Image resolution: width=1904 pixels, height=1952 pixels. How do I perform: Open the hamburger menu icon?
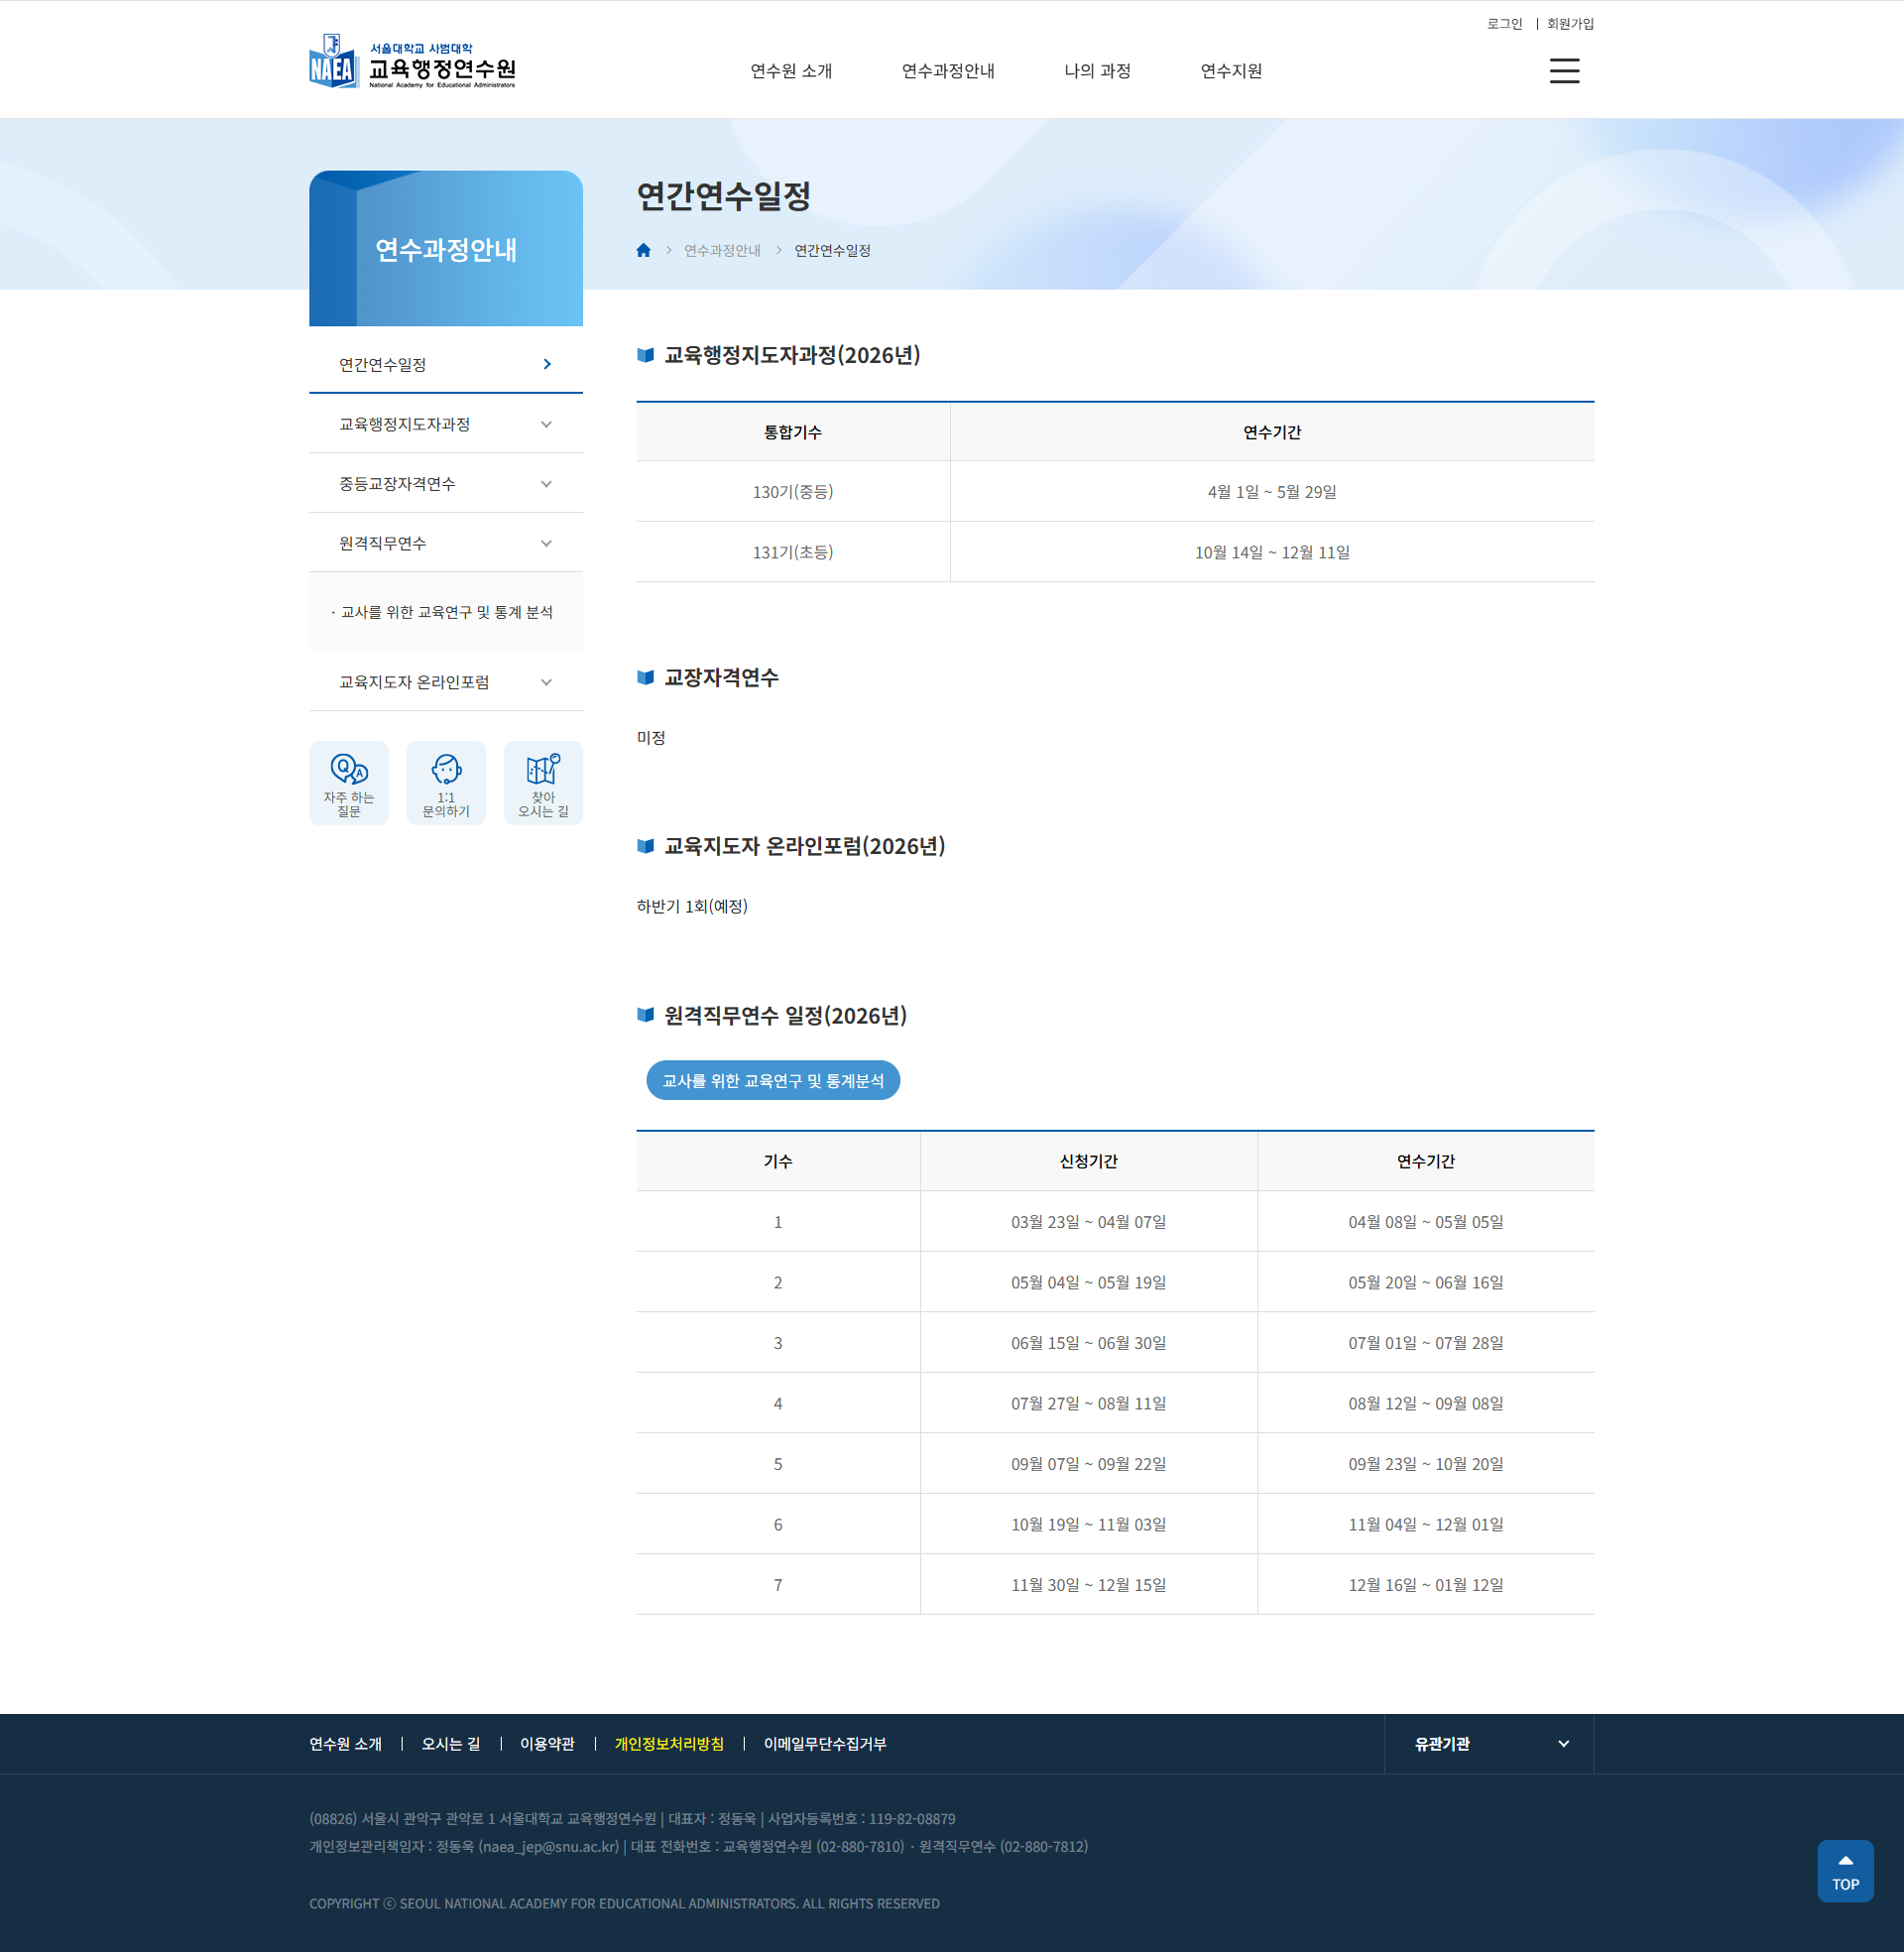click(1564, 71)
